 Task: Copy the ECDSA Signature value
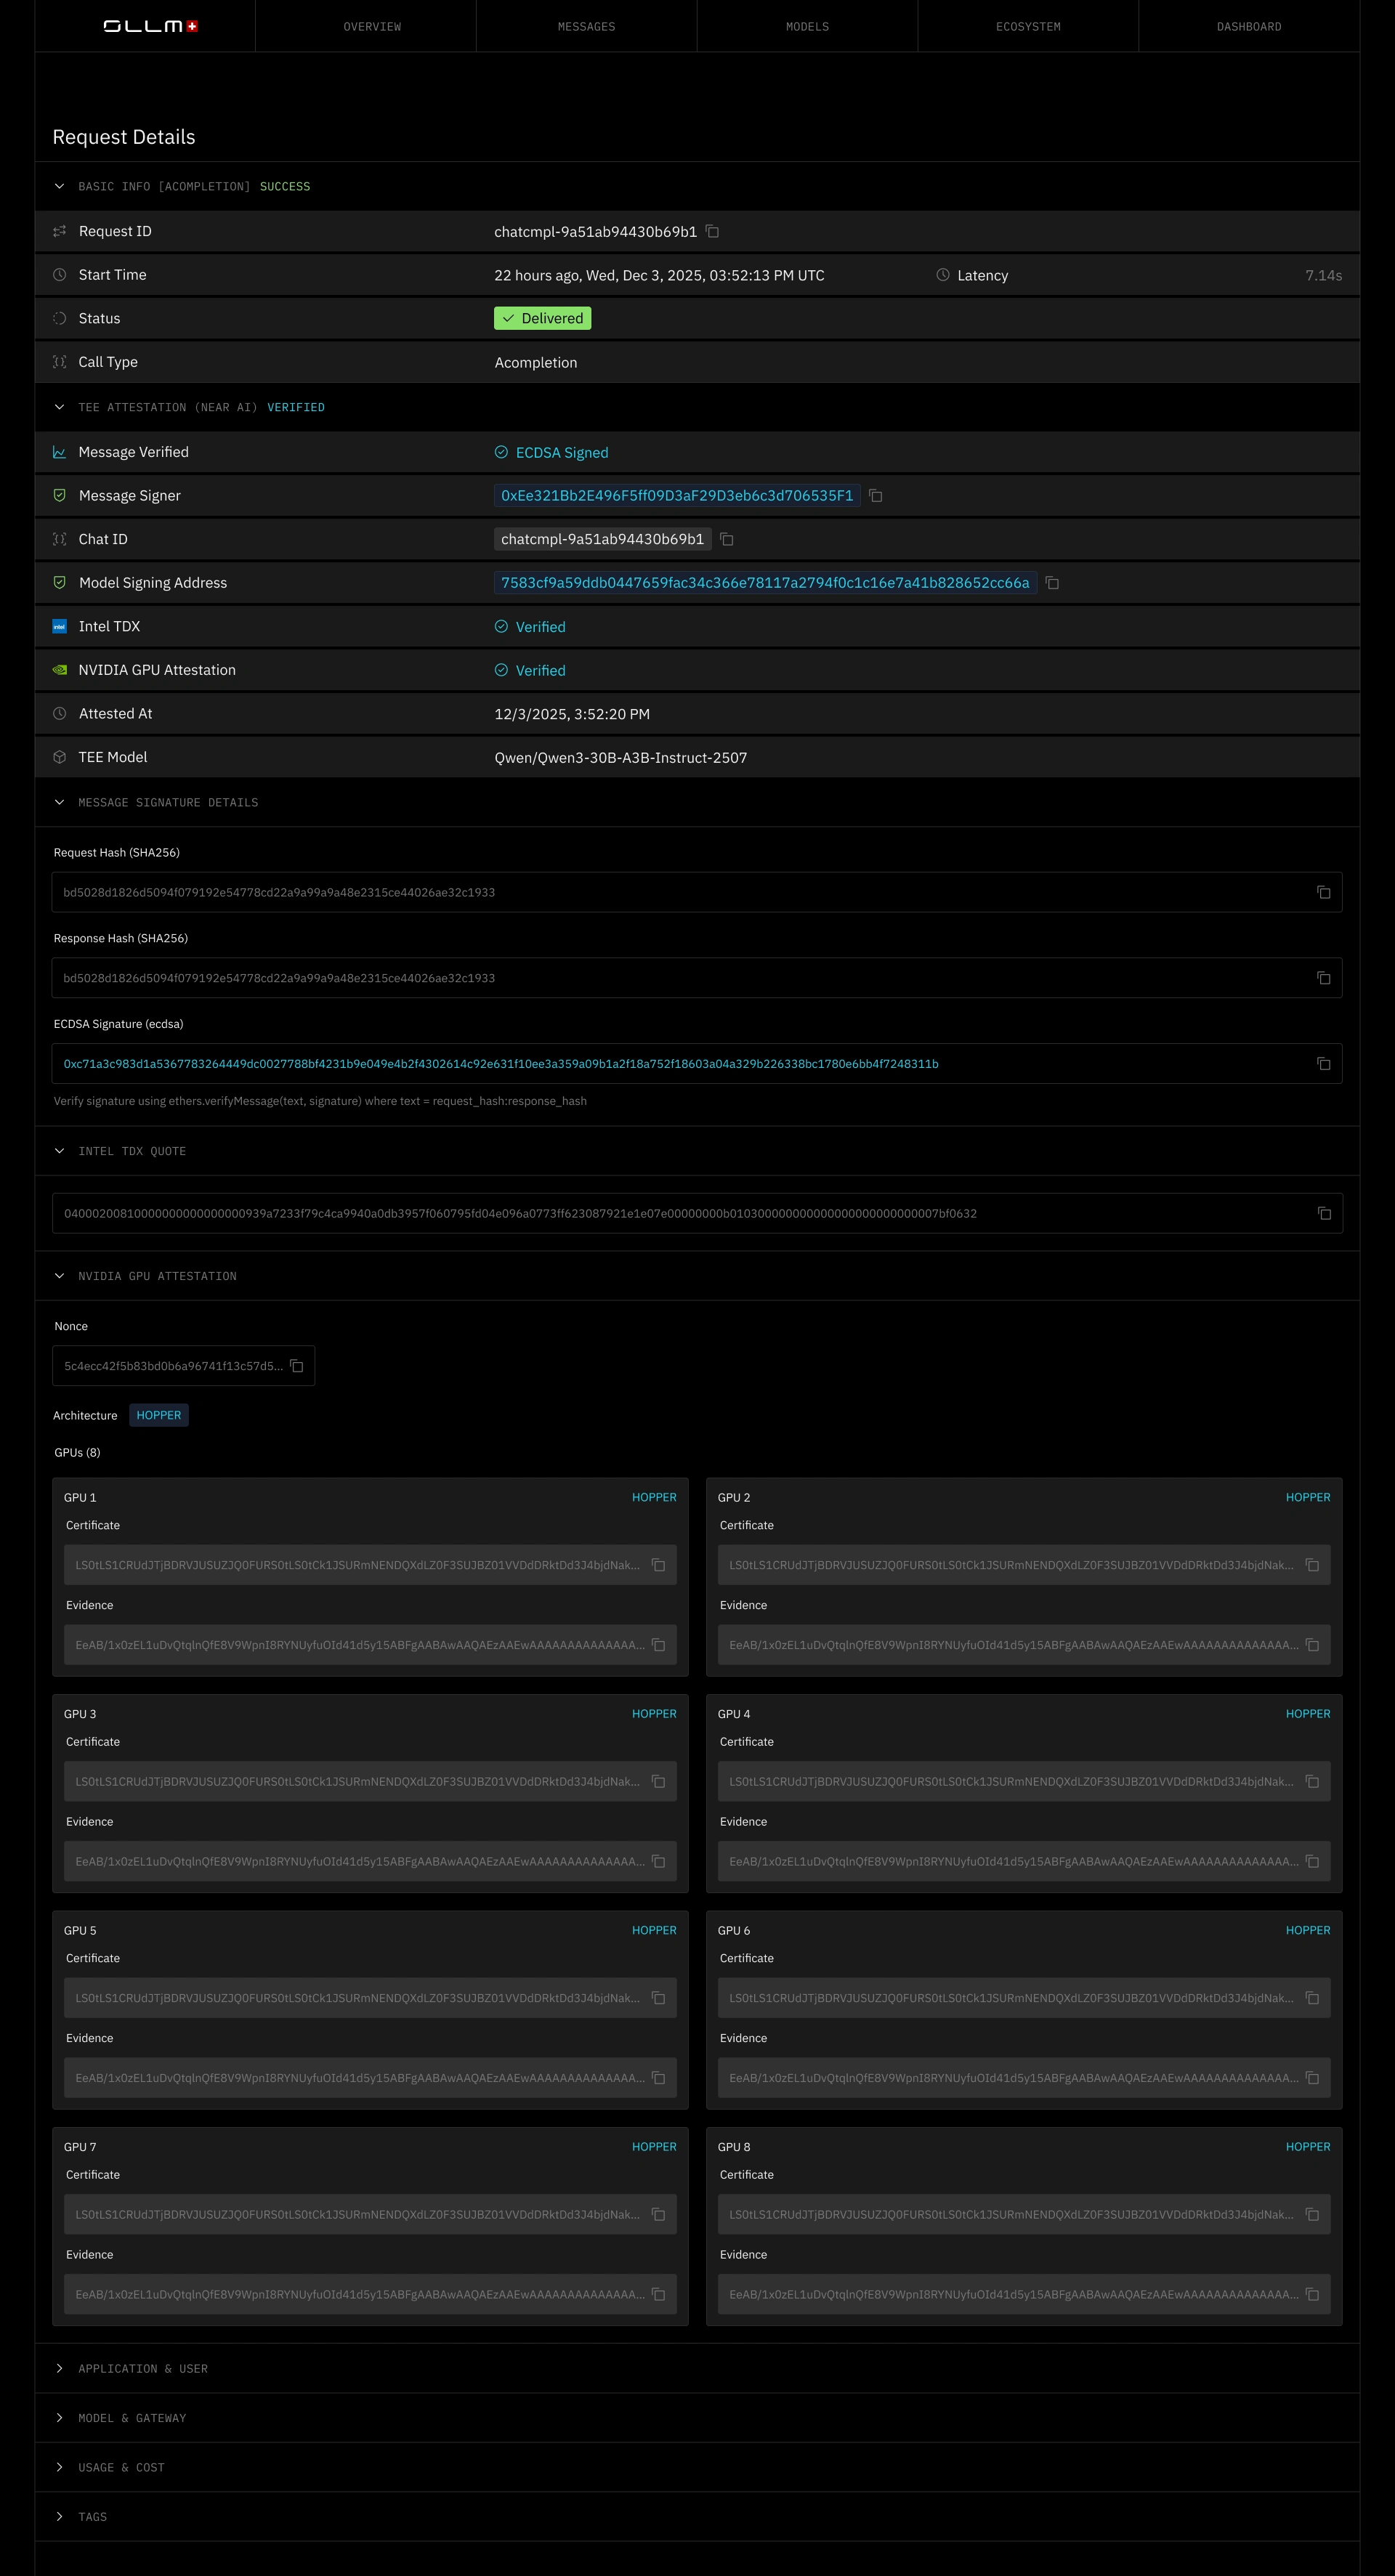click(1323, 1064)
